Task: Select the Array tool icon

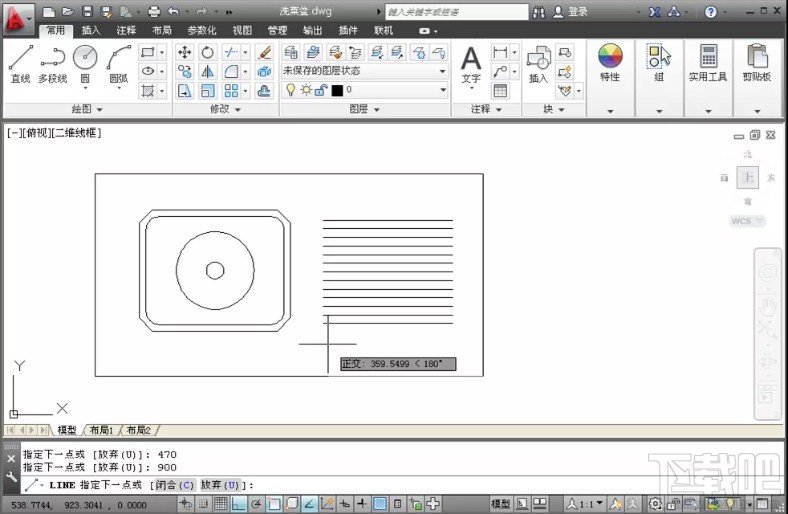Action: click(x=231, y=91)
